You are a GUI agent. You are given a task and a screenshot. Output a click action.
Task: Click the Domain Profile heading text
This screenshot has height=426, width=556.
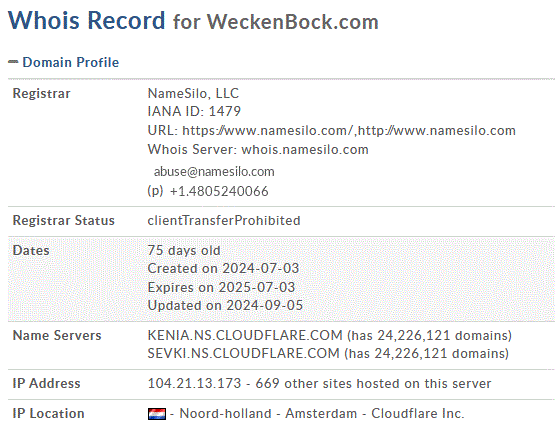pos(71,62)
